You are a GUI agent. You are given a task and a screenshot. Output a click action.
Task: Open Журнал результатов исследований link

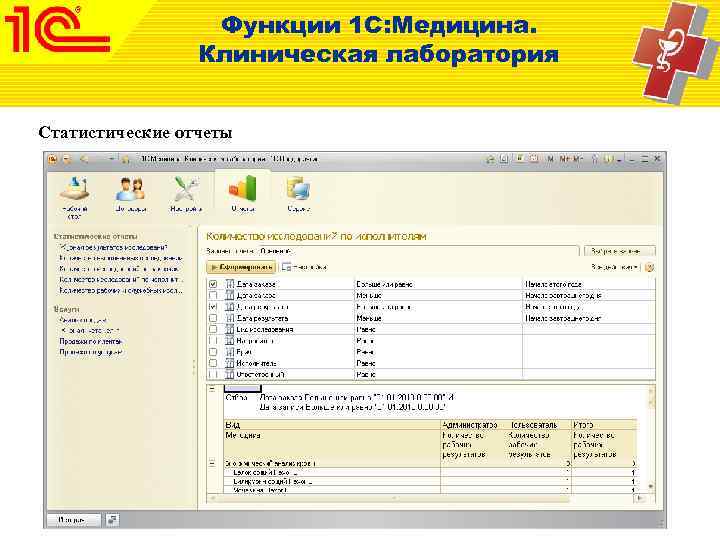pos(114,248)
